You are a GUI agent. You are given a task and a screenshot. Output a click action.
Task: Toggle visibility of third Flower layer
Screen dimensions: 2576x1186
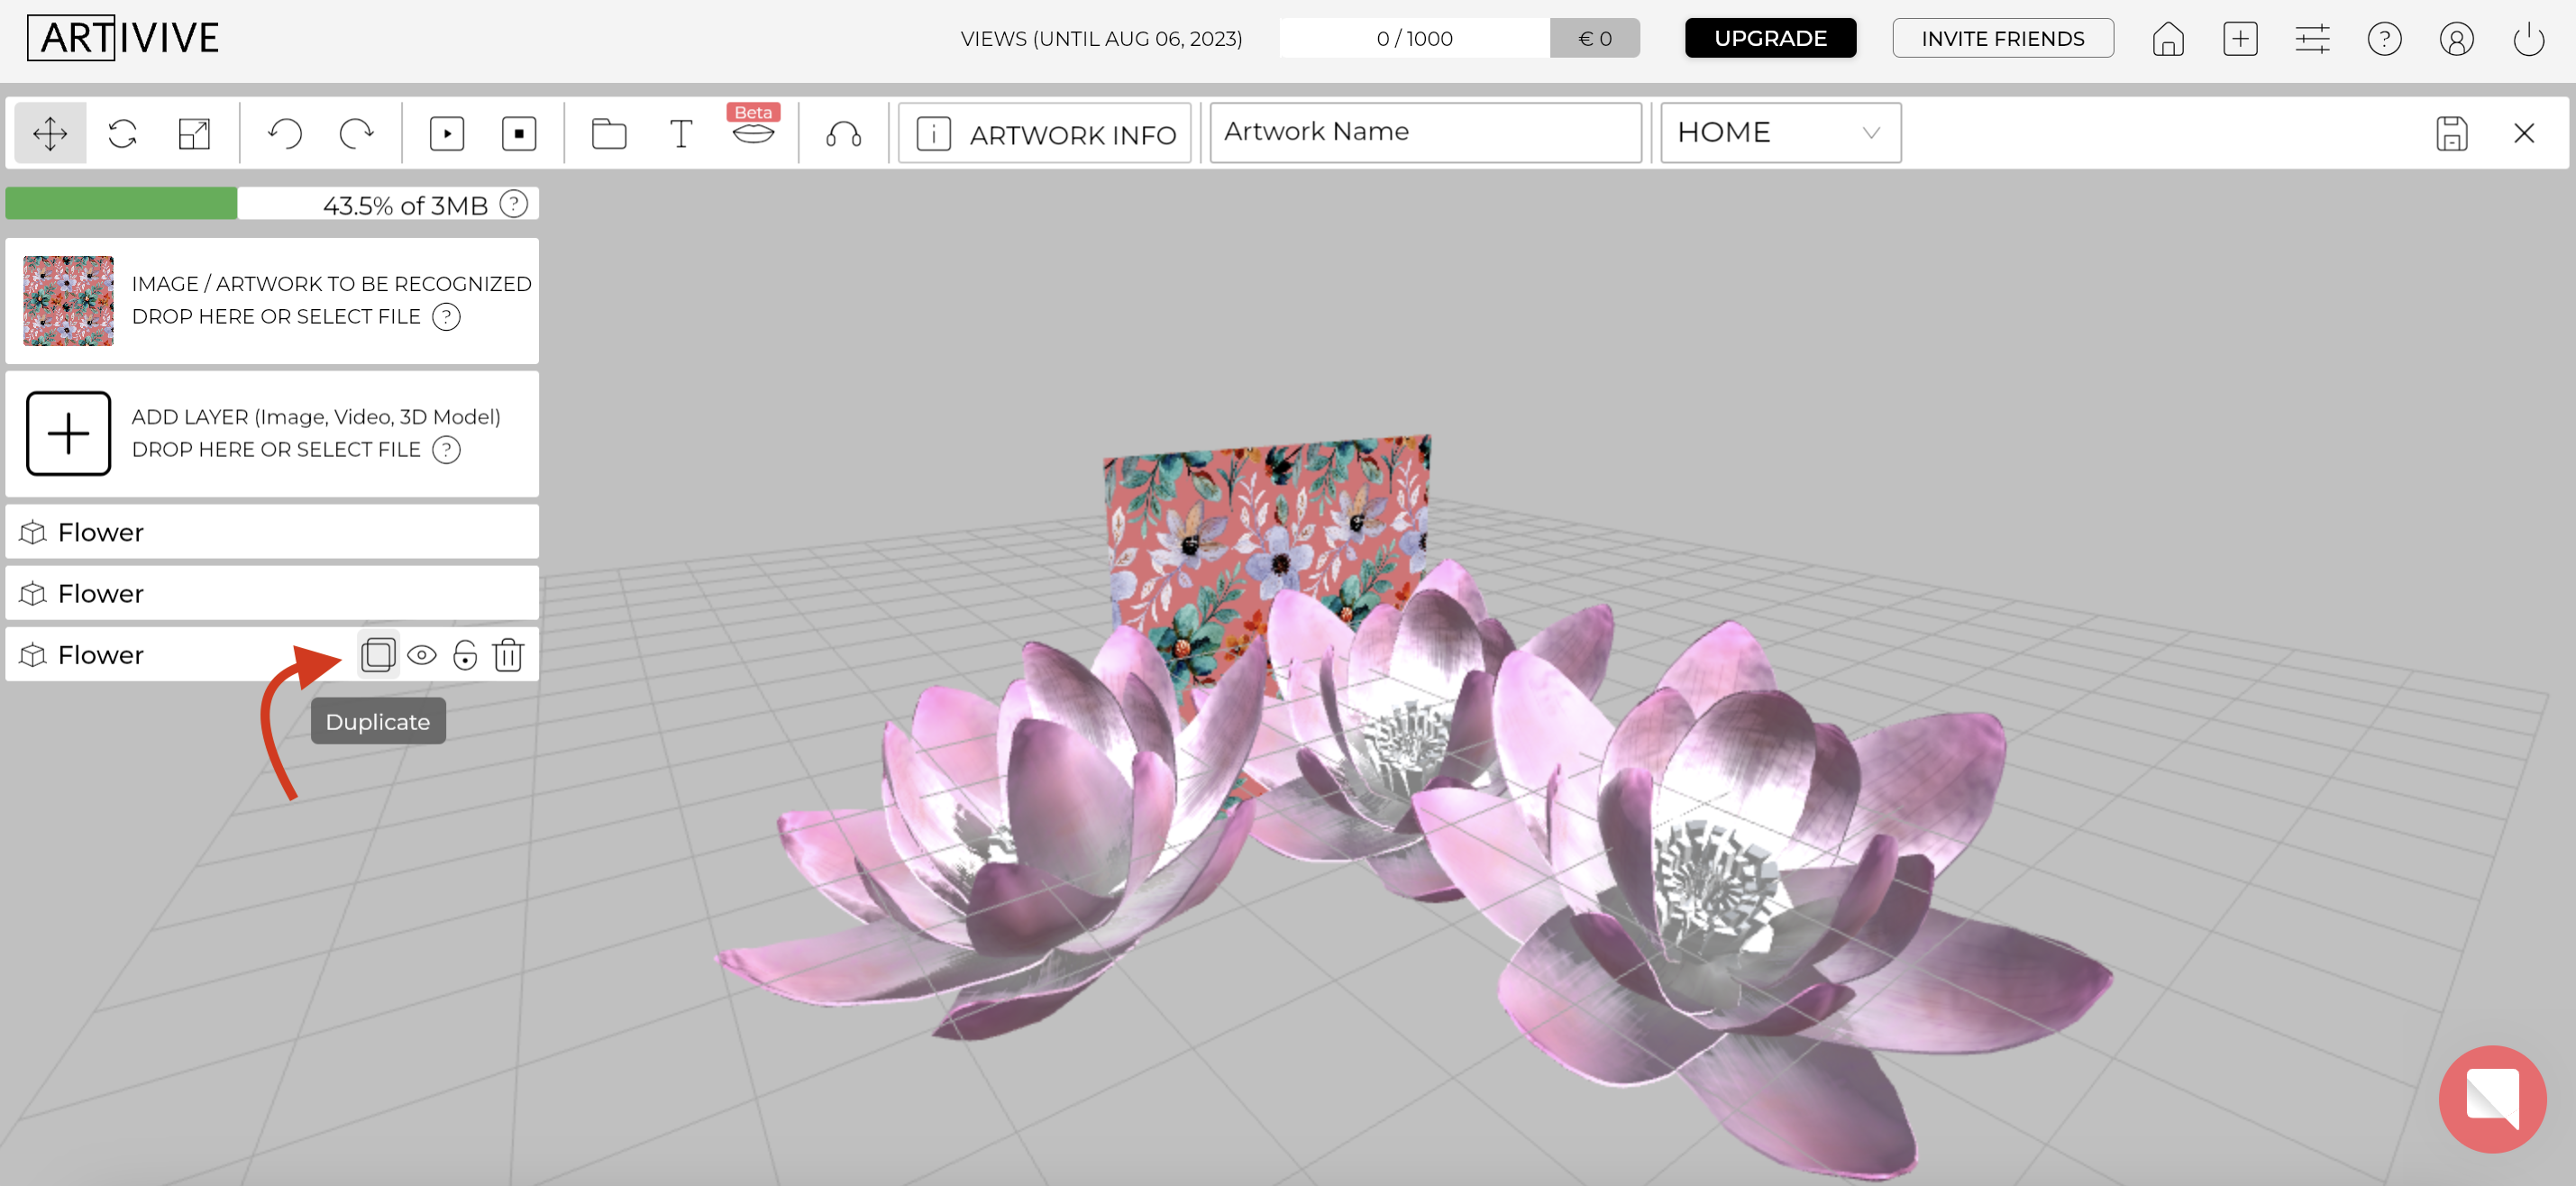point(422,655)
